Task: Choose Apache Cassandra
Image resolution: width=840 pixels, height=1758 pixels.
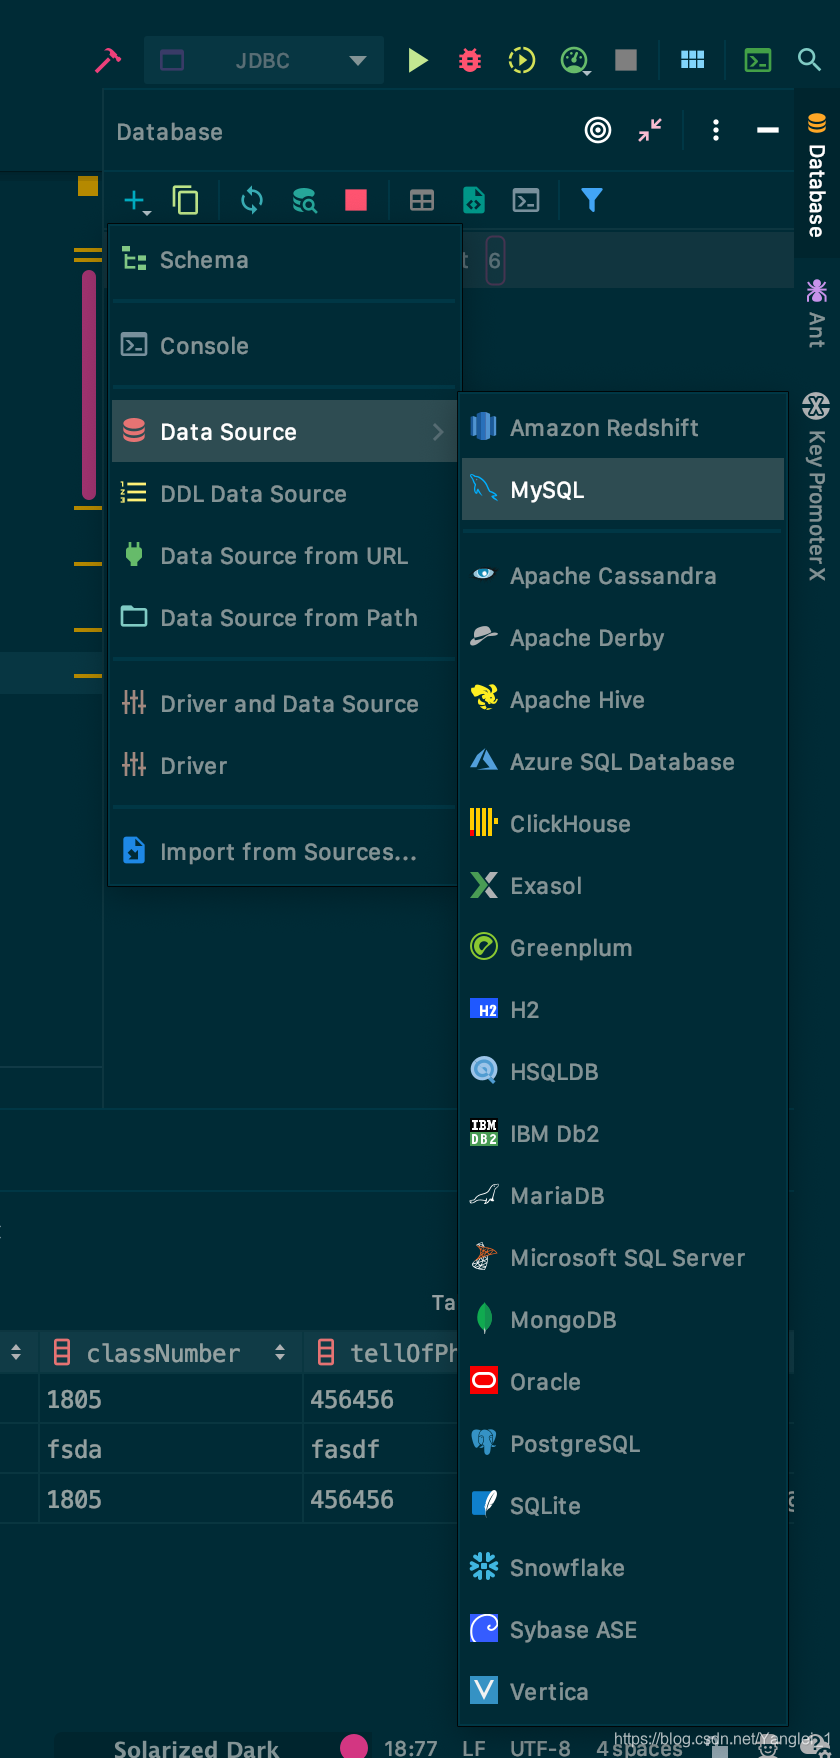Action: [x=623, y=575]
